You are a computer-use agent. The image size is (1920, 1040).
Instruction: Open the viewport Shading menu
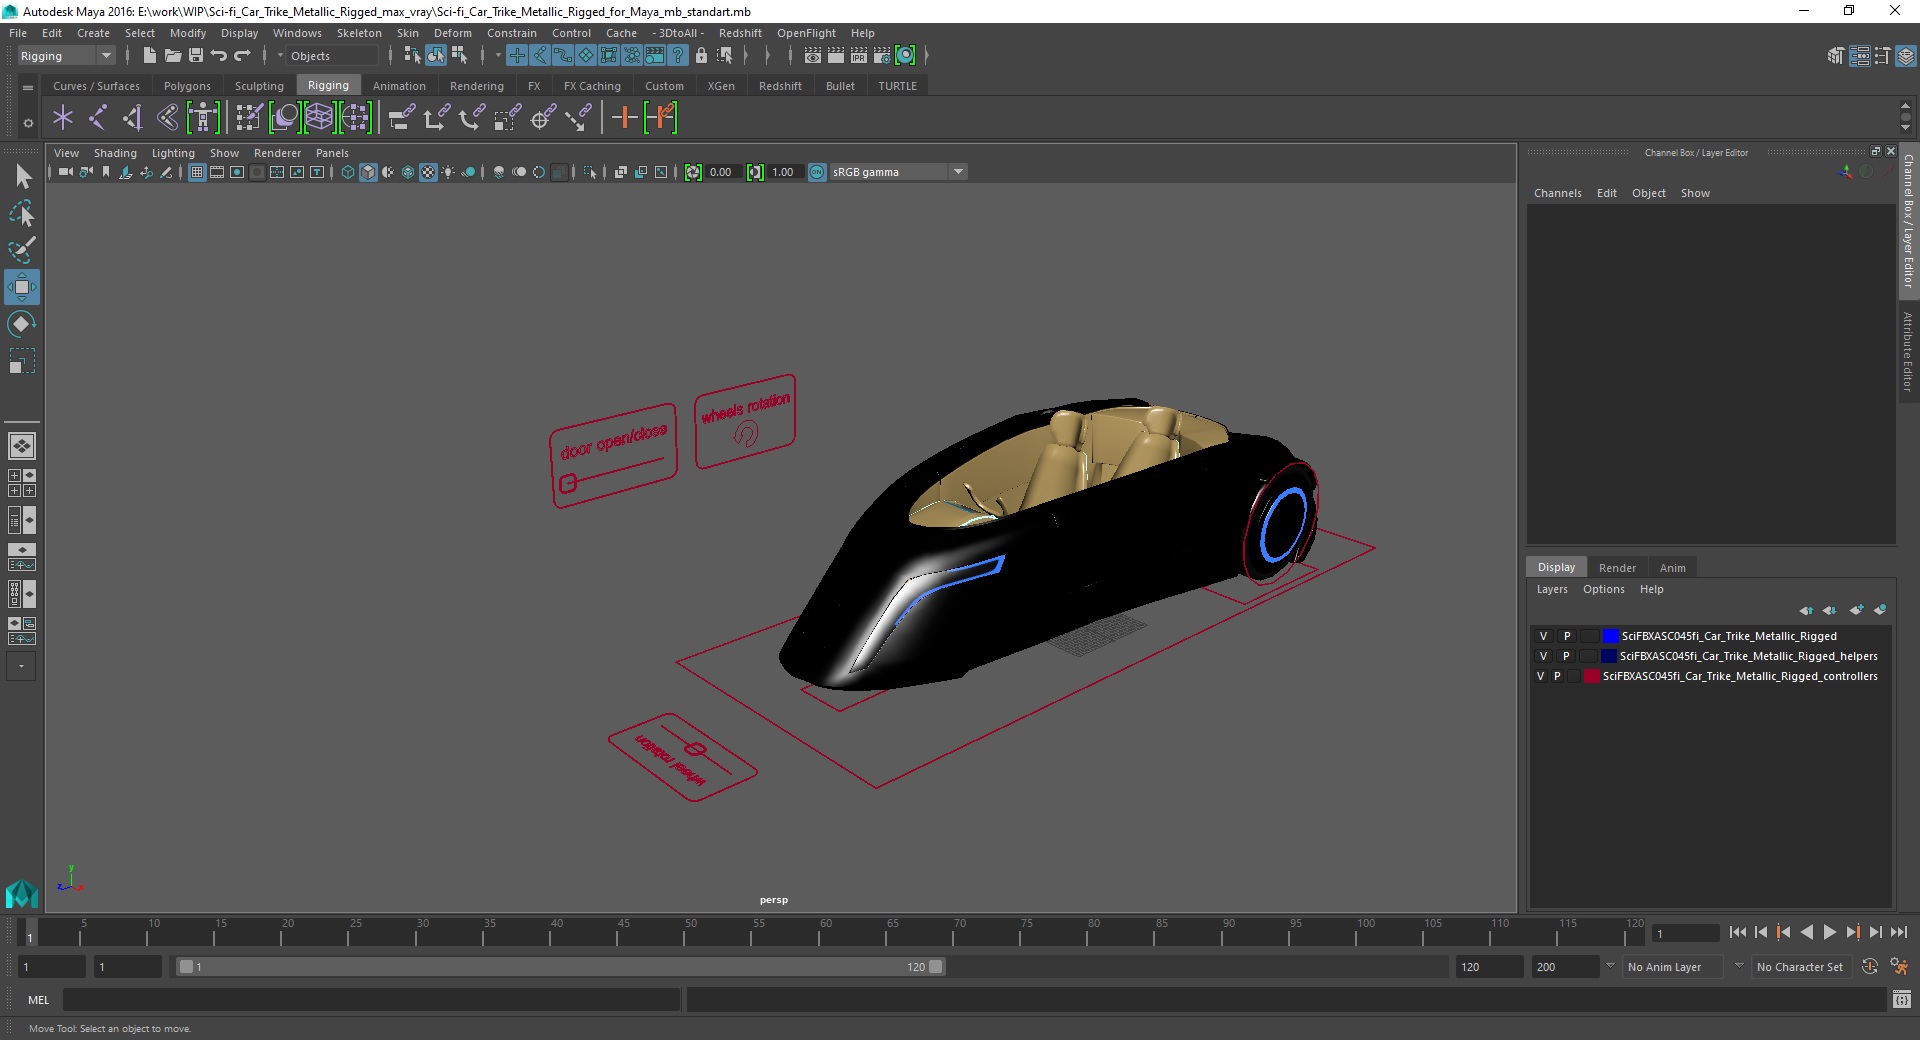[115, 153]
